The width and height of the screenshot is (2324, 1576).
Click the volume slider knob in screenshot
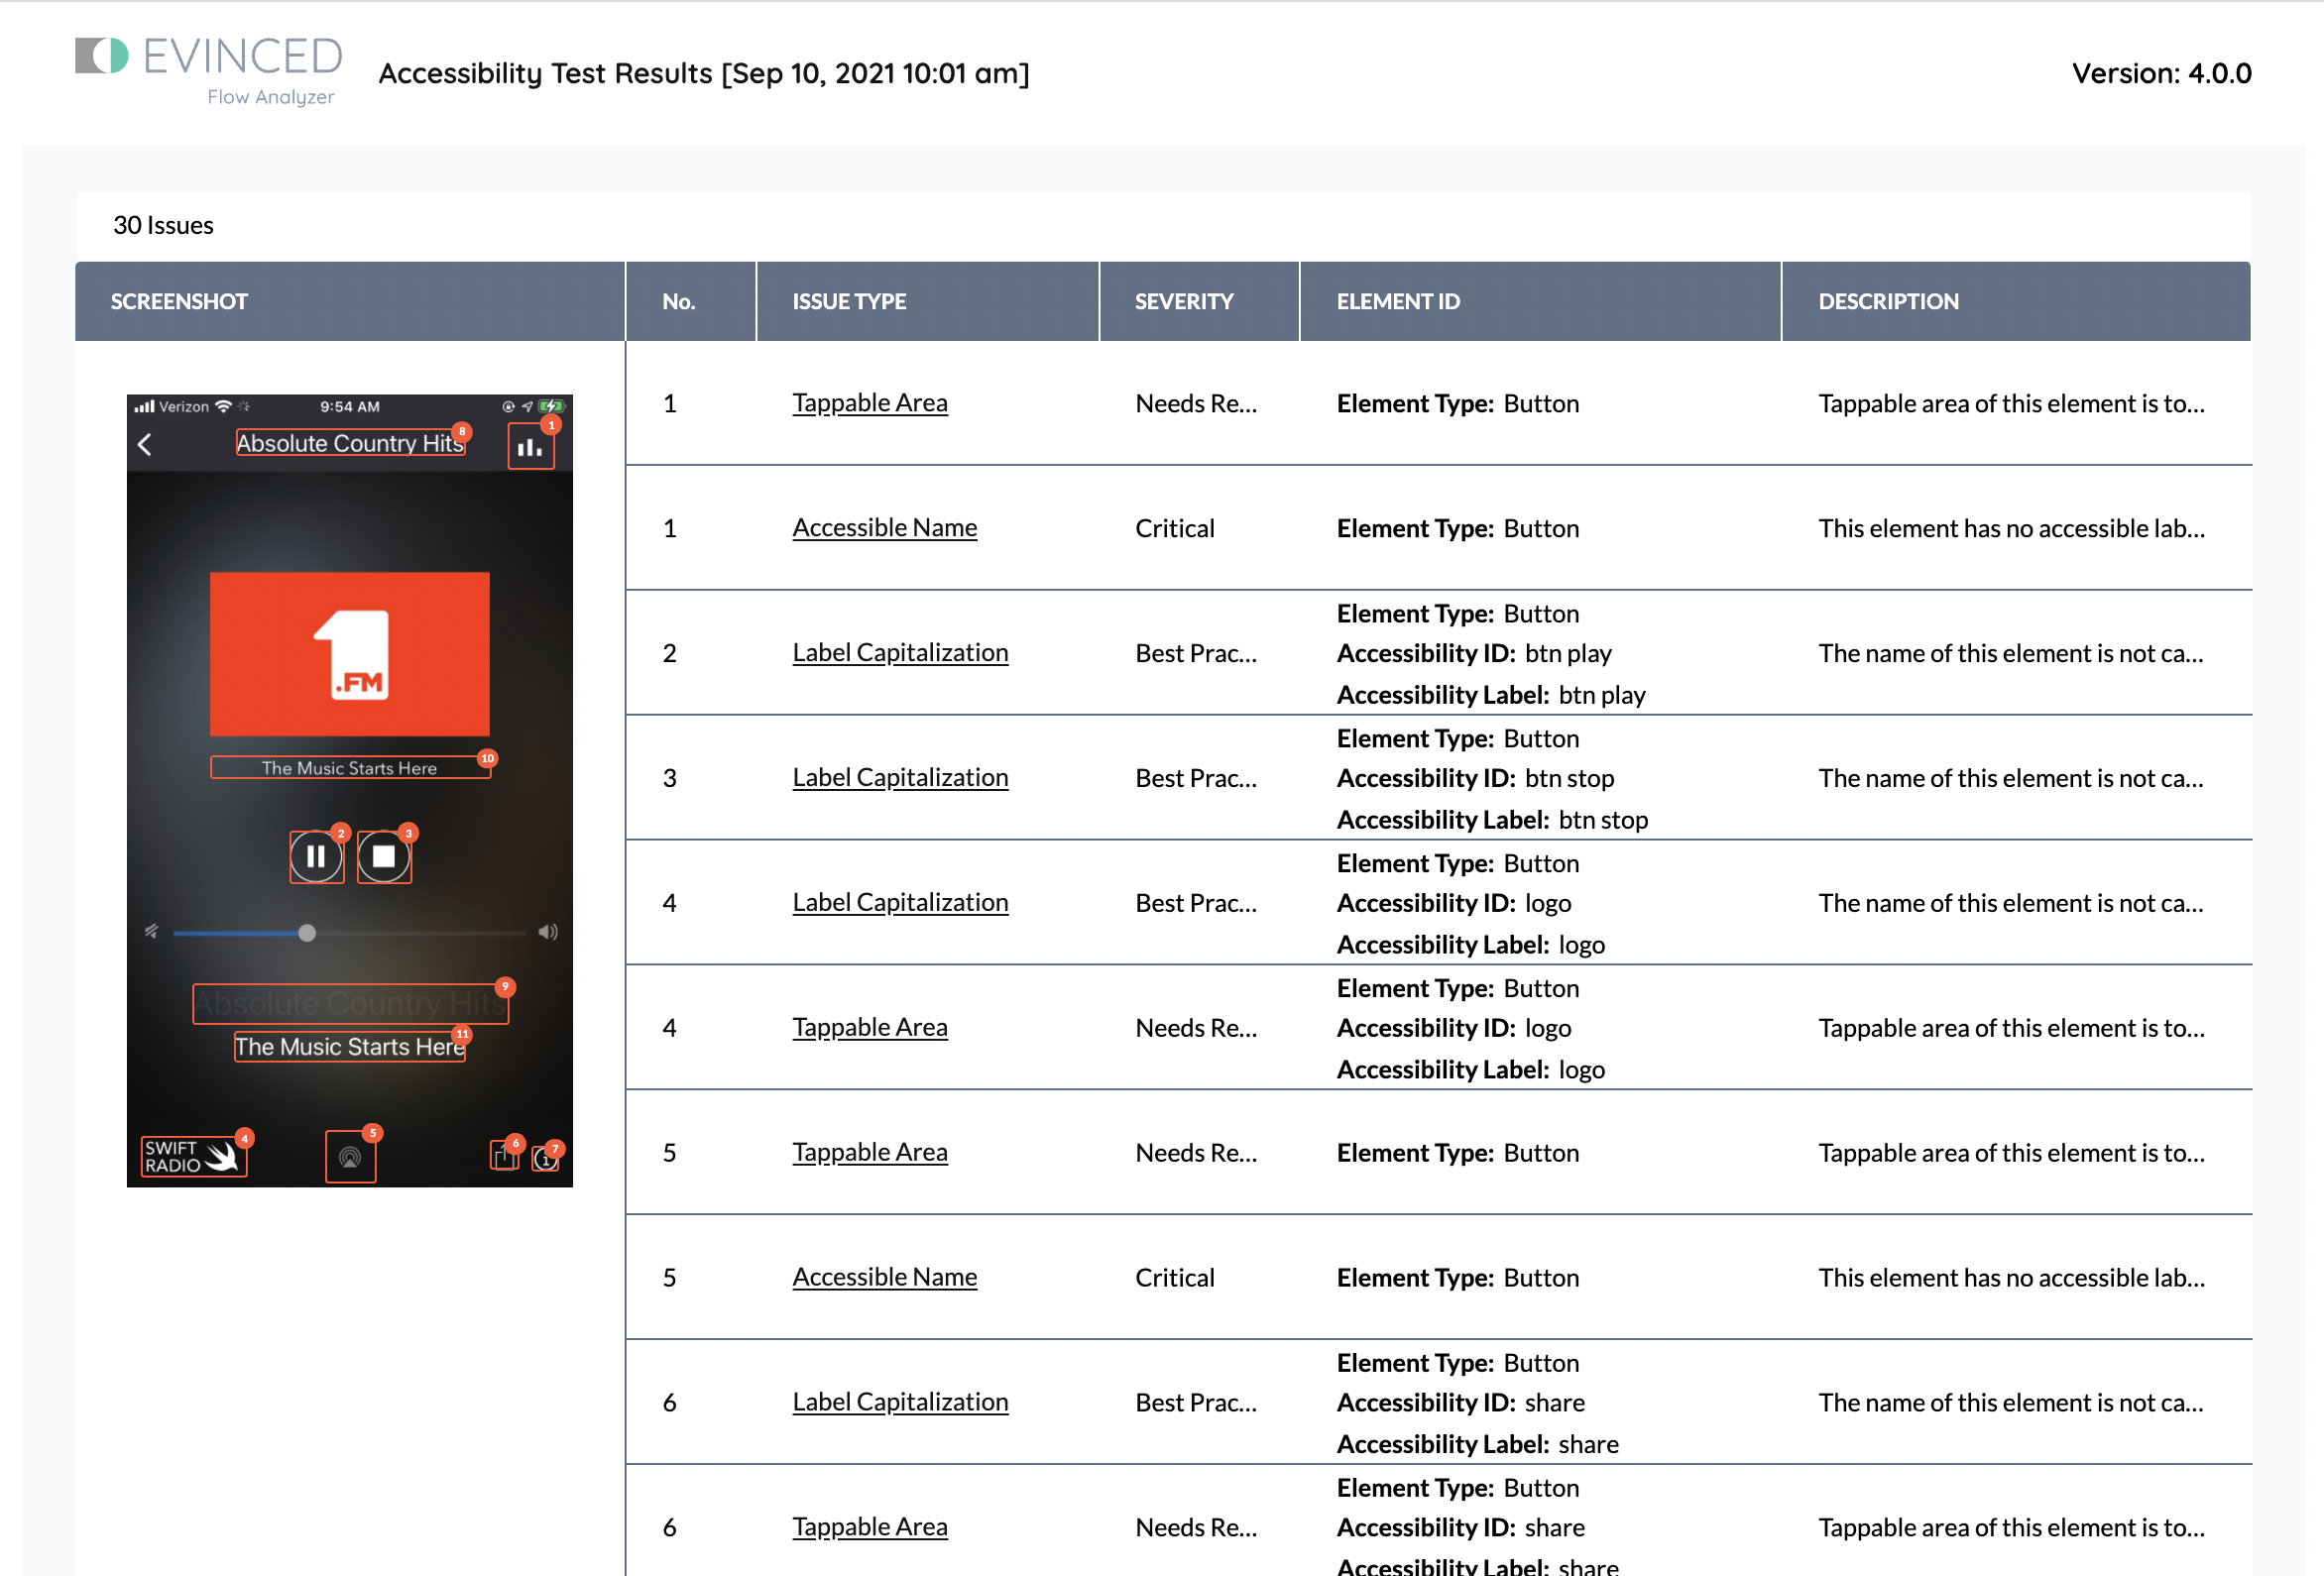point(307,933)
